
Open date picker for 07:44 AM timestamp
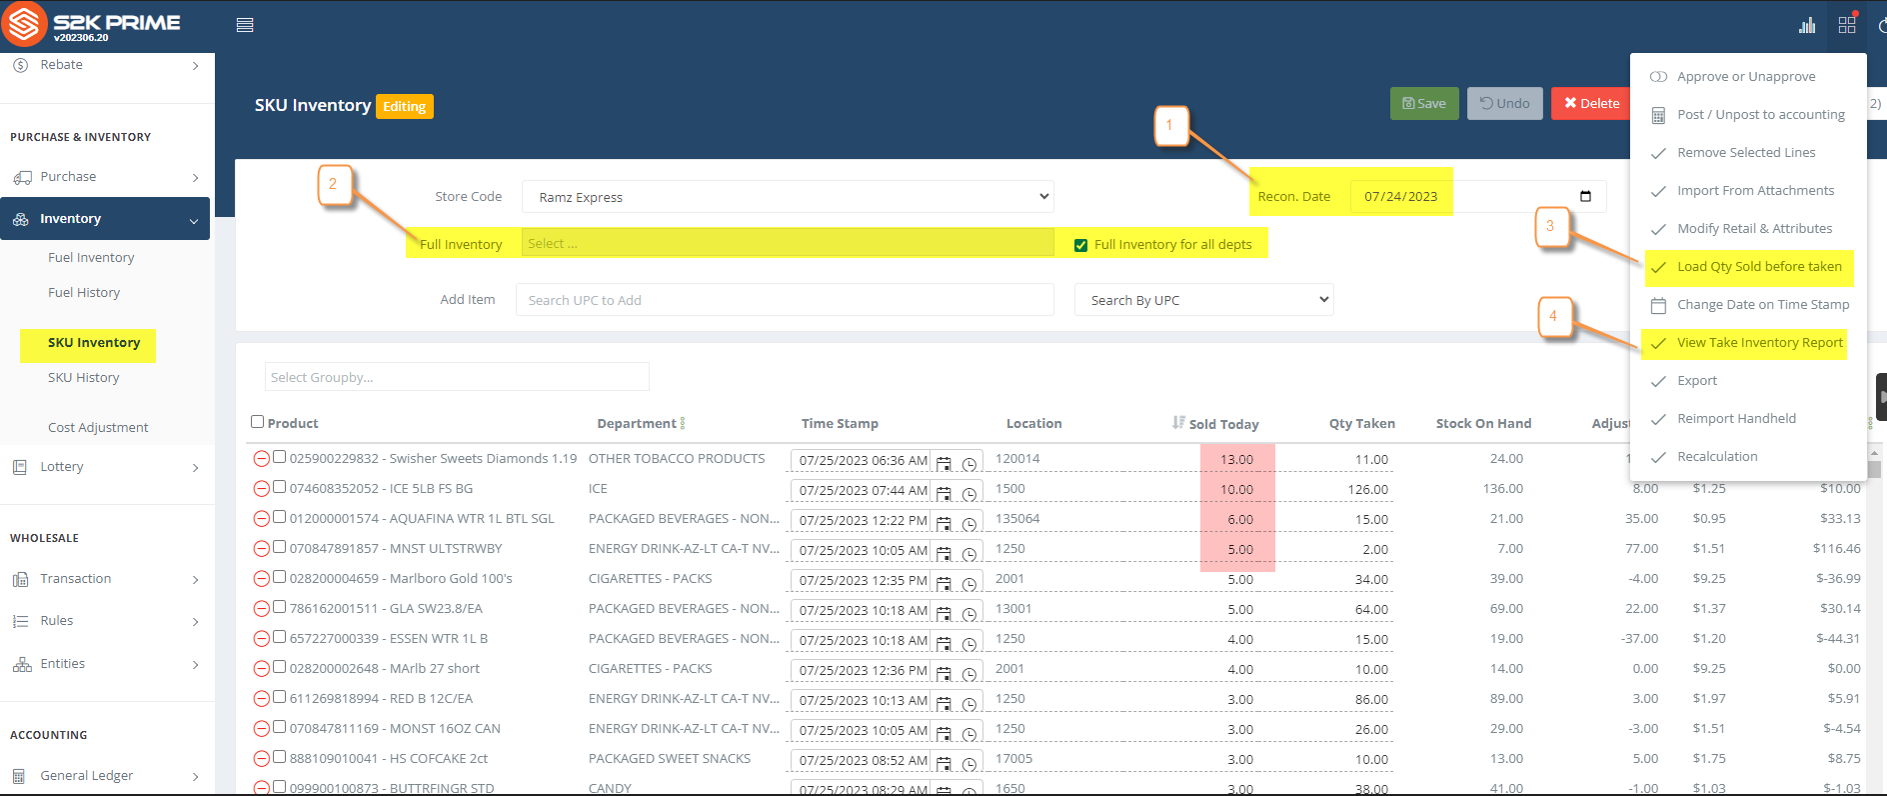click(x=944, y=493)
